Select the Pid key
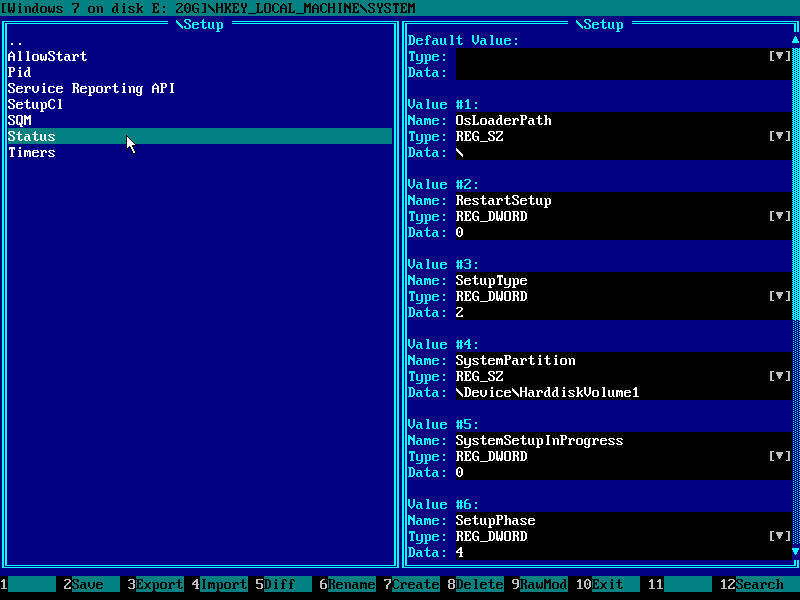Screen dimensions: 800x600 tap(199, 72)
